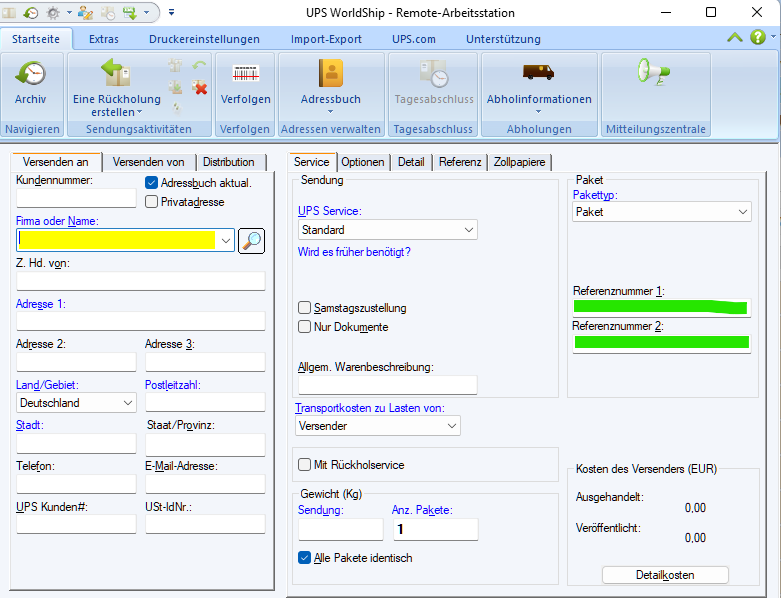Open the customize quick-access toolbar arrow
Viewport: 781px width, 598px height.
click(171, 12)
